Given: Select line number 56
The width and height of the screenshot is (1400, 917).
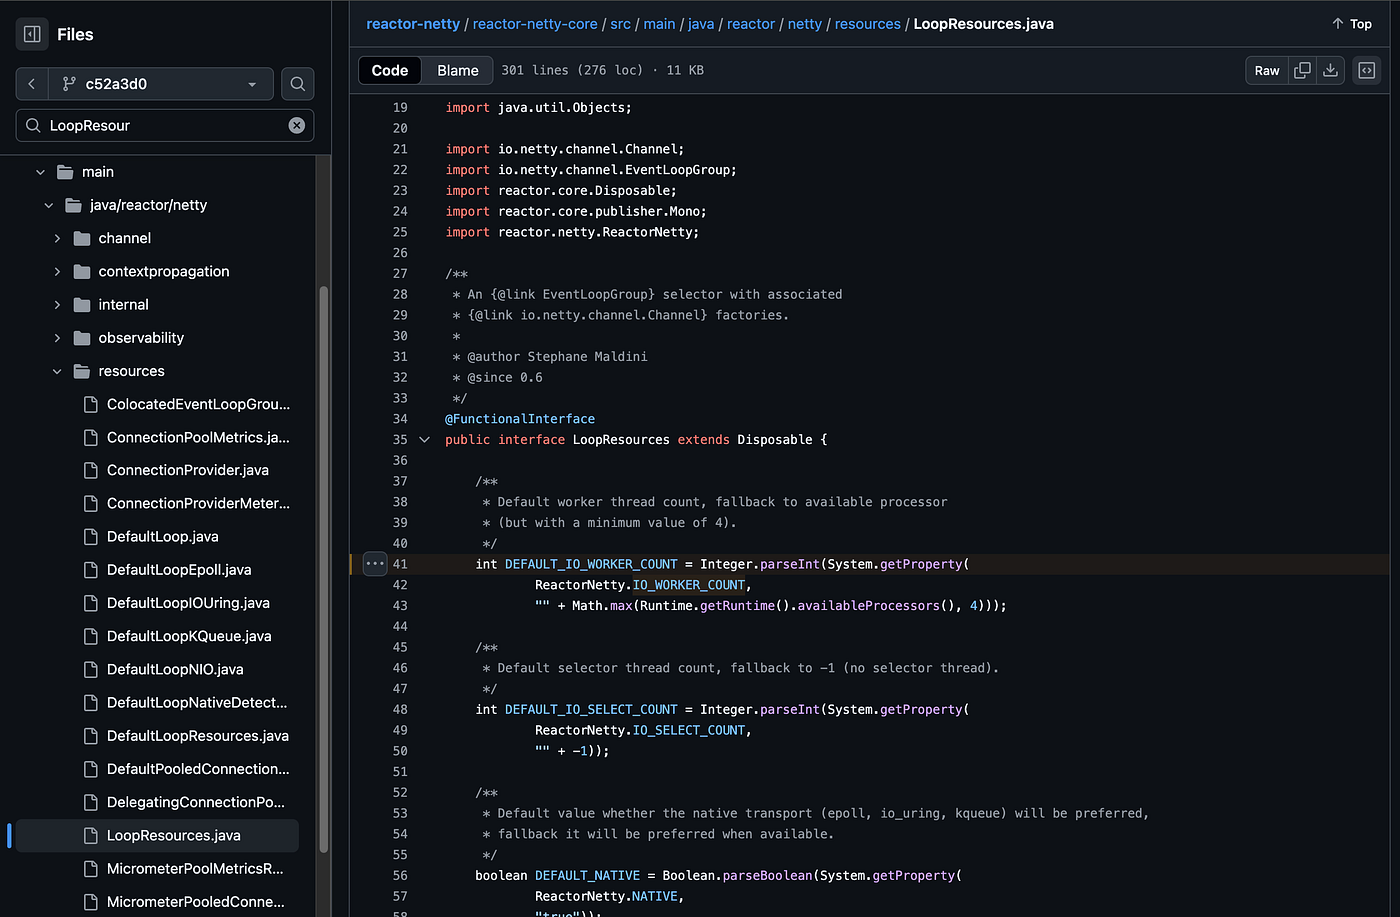Looking at the screenshot, I should point(400,875).
